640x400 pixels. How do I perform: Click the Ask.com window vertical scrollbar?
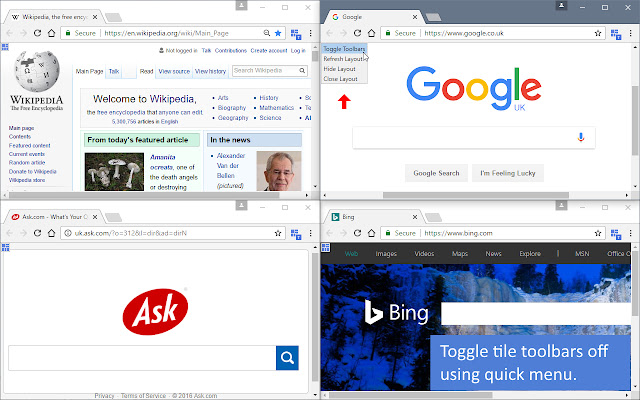(x=315, y=317)
